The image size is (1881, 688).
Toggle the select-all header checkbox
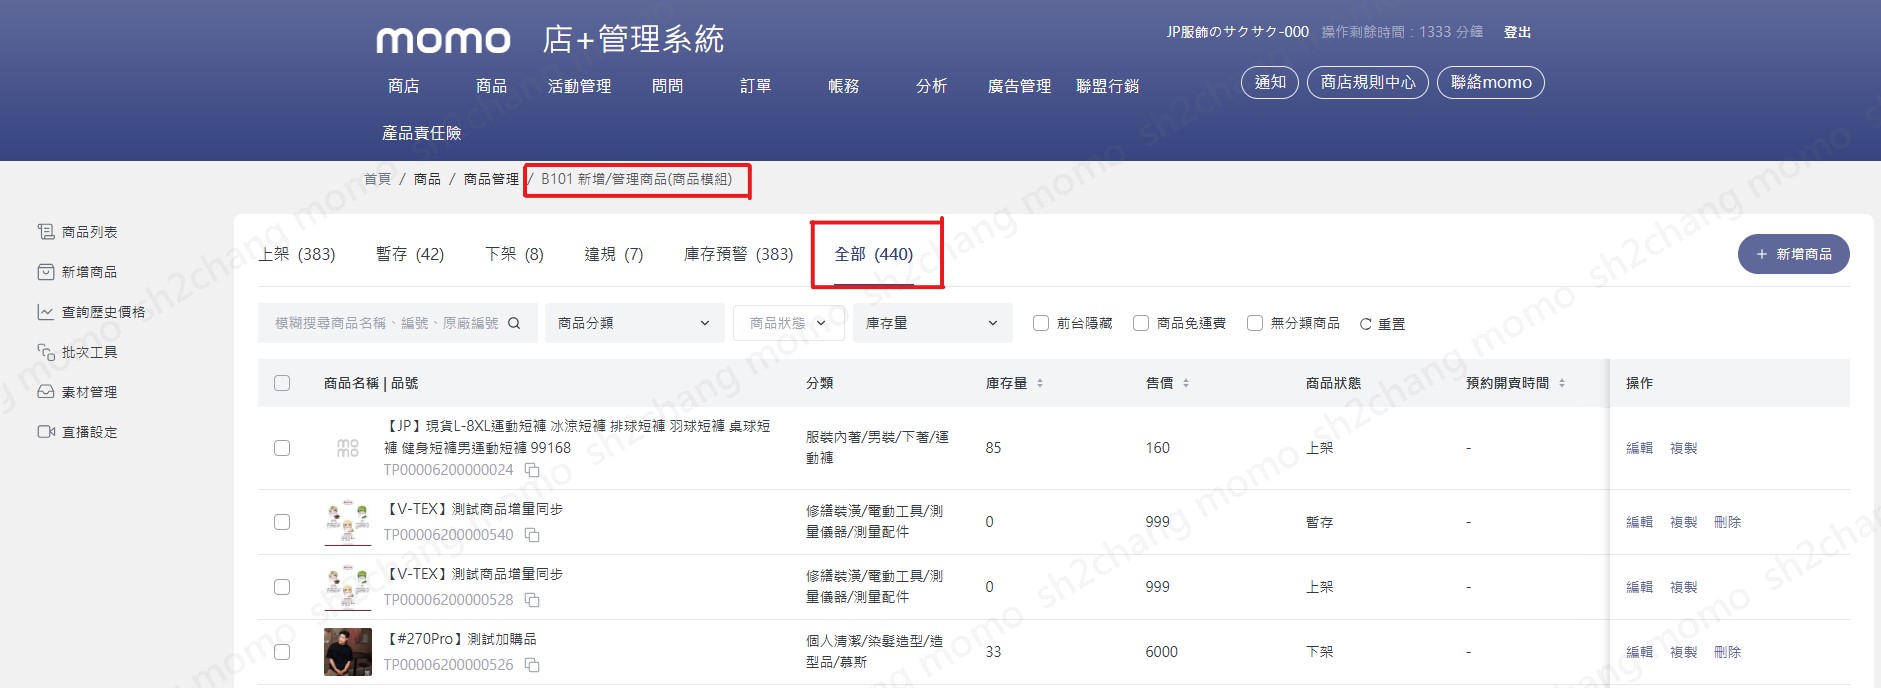(282, 383)
